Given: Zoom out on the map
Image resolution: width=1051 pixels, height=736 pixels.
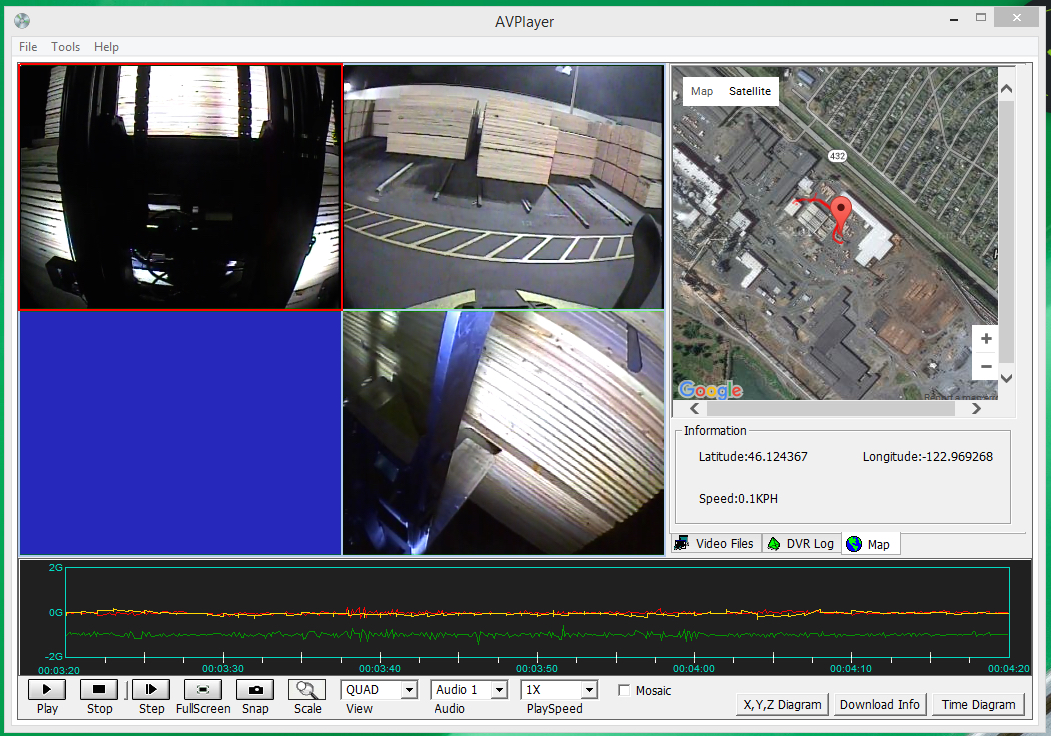Looking at the screenshot, I should [986, 366].
